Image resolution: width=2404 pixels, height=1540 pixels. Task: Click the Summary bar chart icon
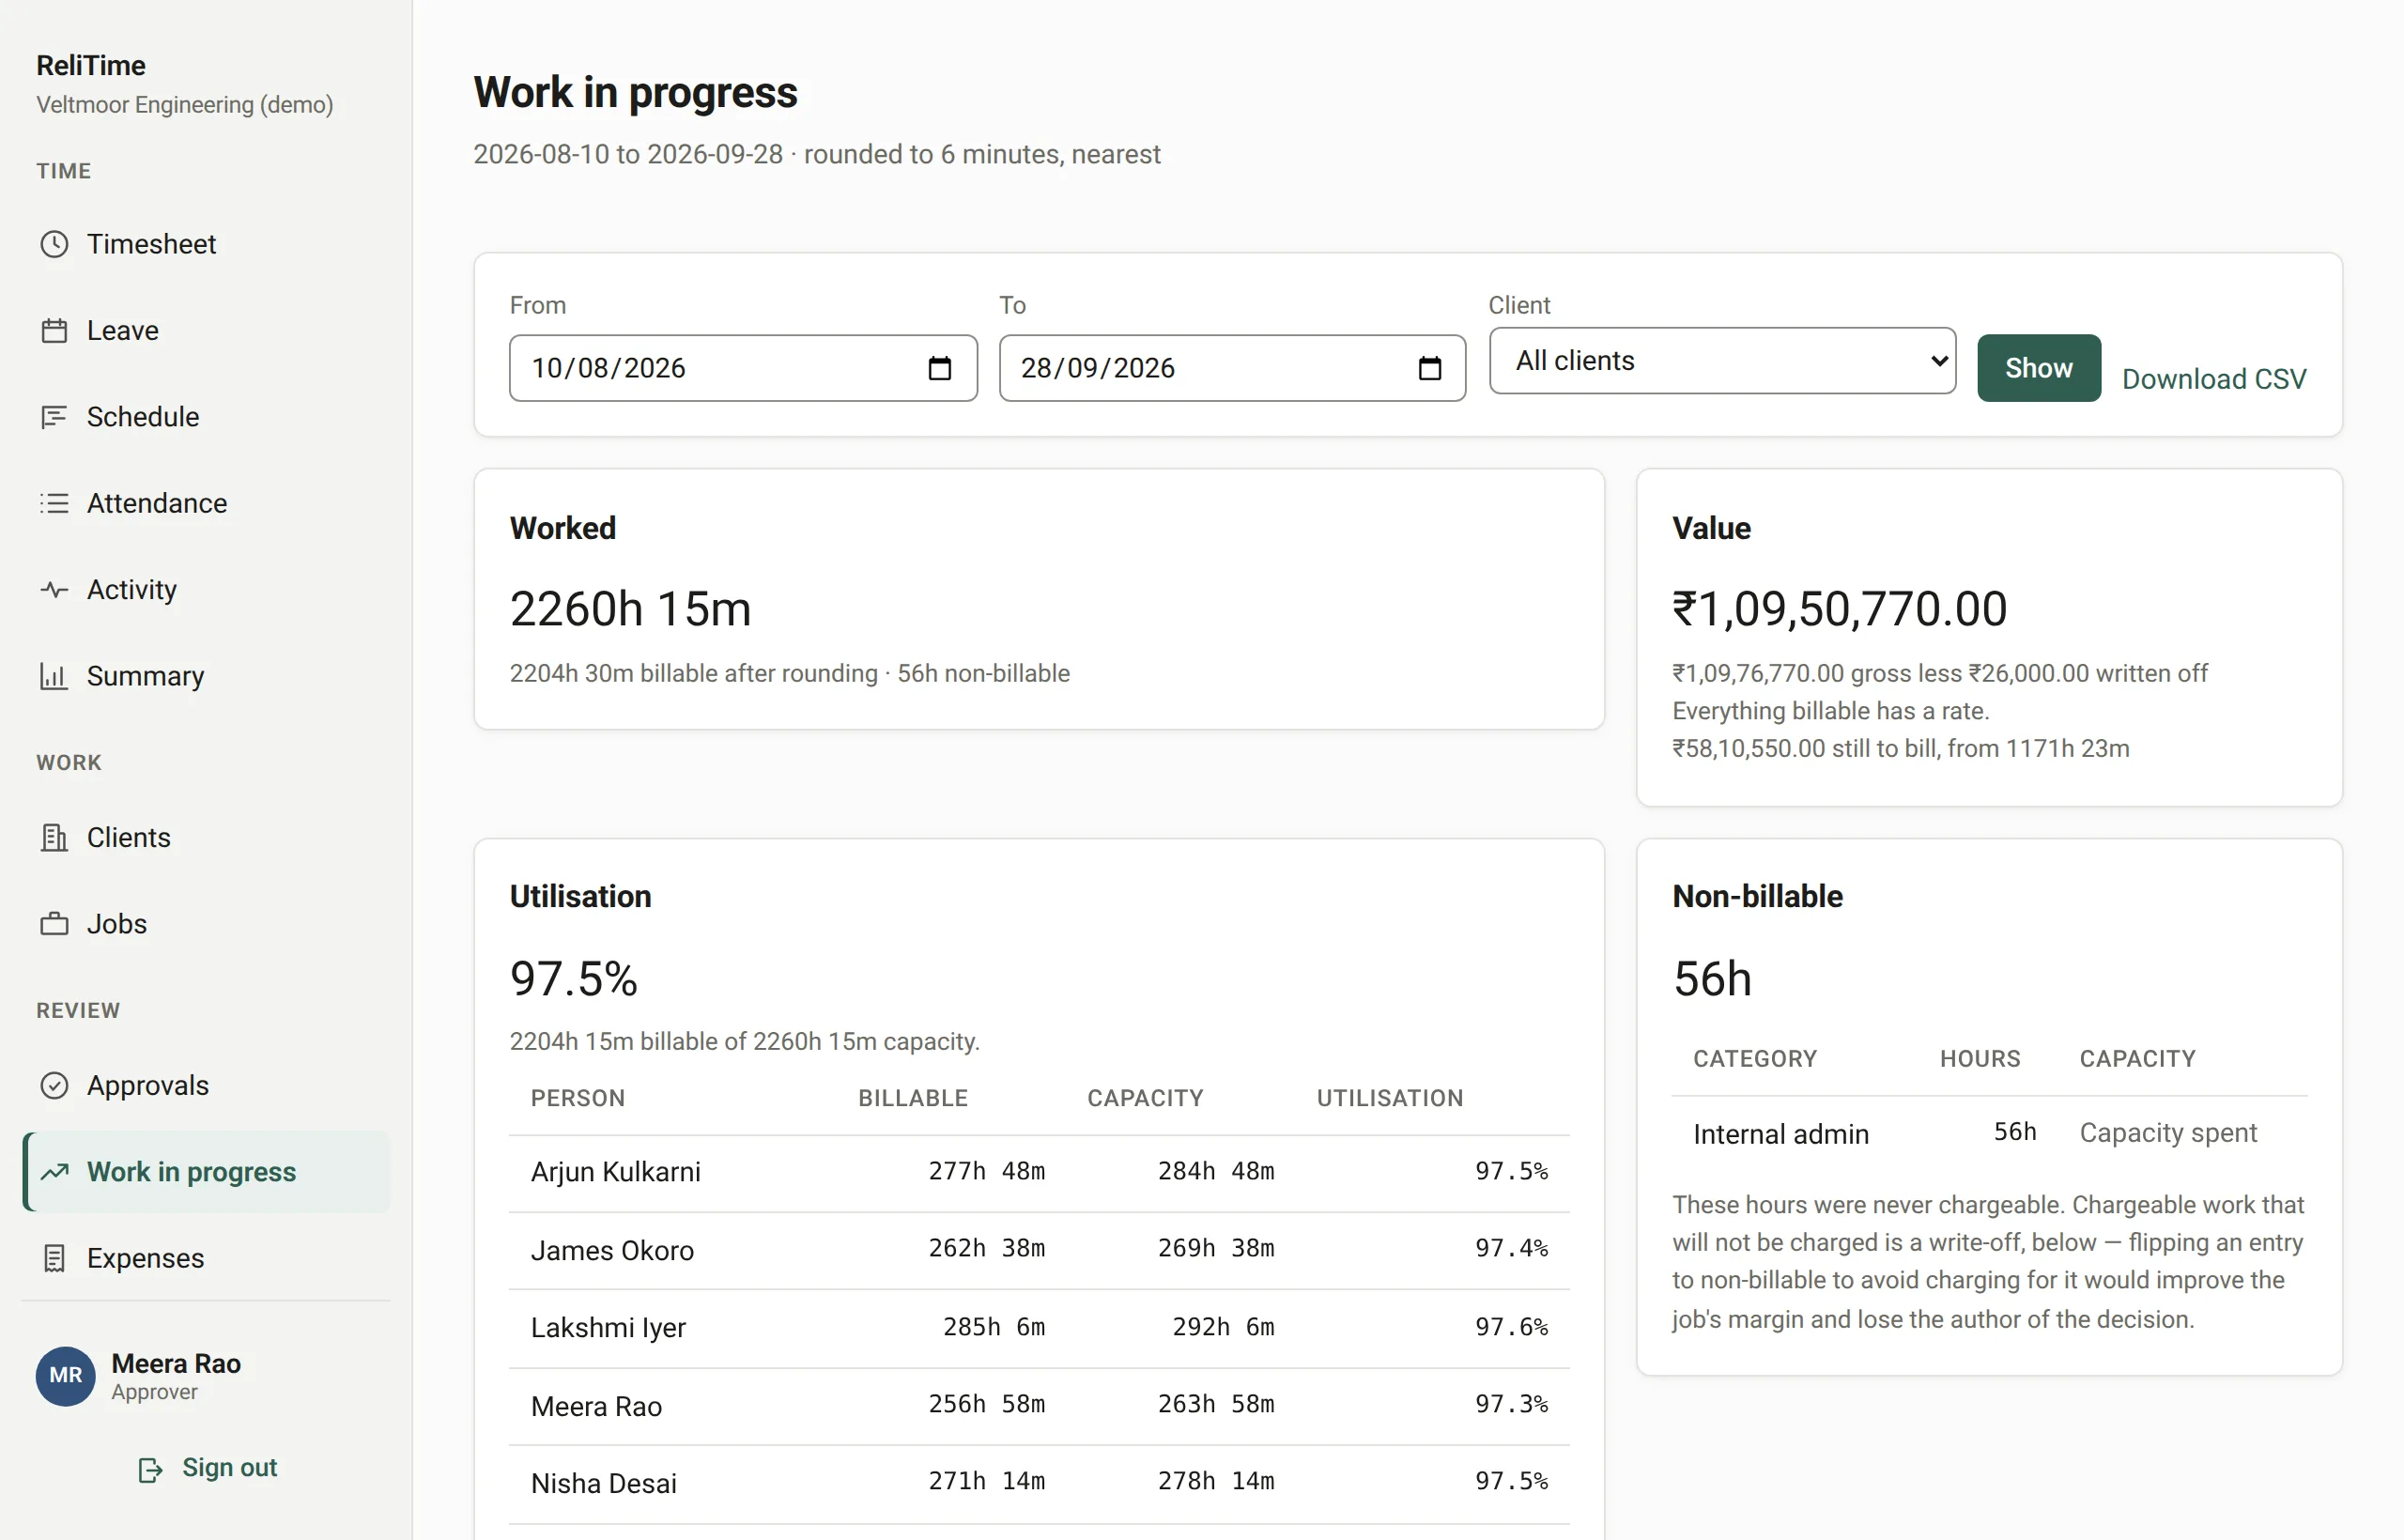pos(54,676)
